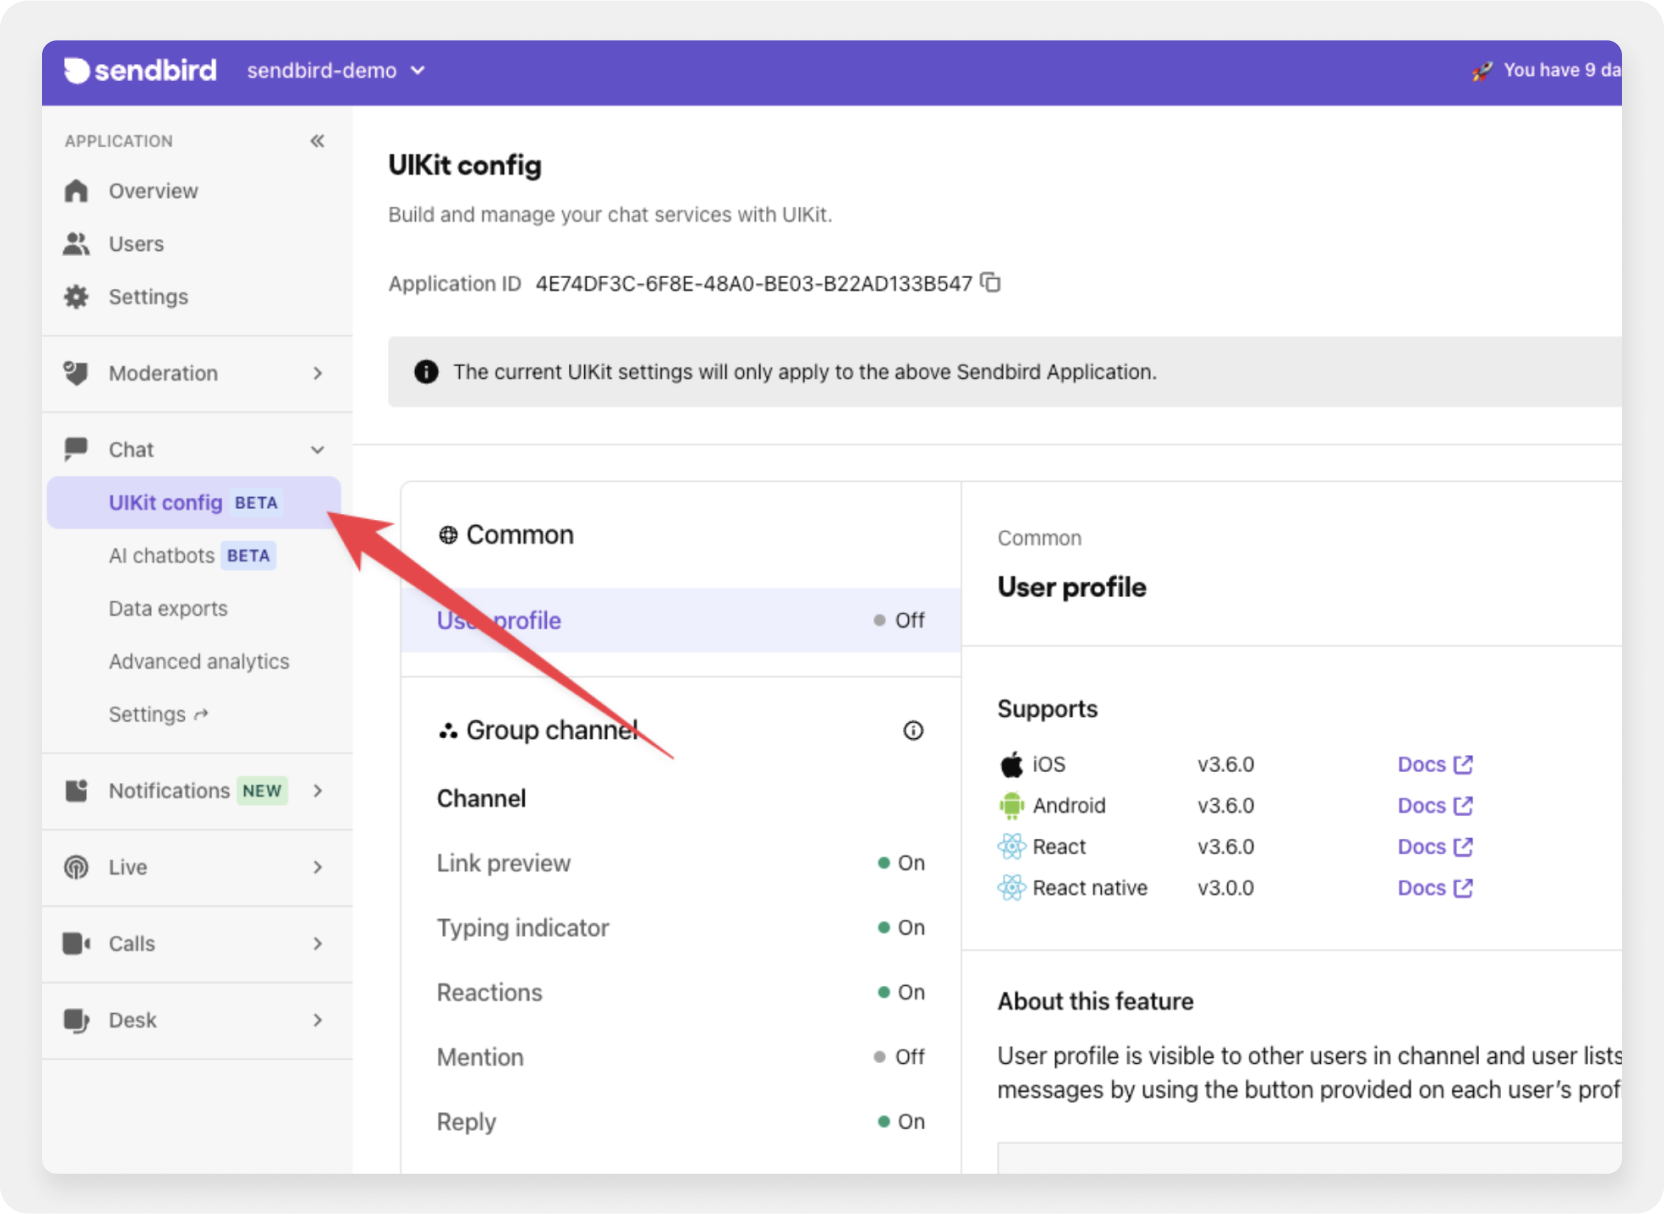Open React Docs link
This screenshot has width=1664, height=1214.
[1435, 847]
